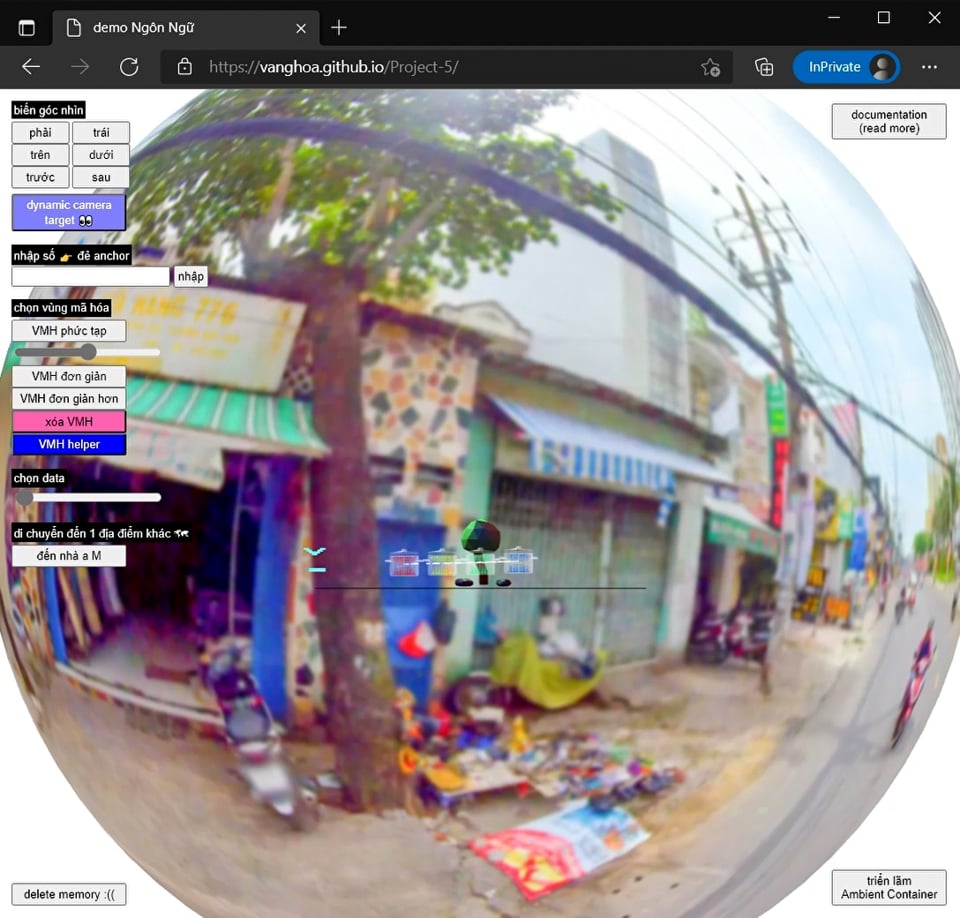Click delete memory button
Screen dimensions: 960x918
[x=69, y=894]
